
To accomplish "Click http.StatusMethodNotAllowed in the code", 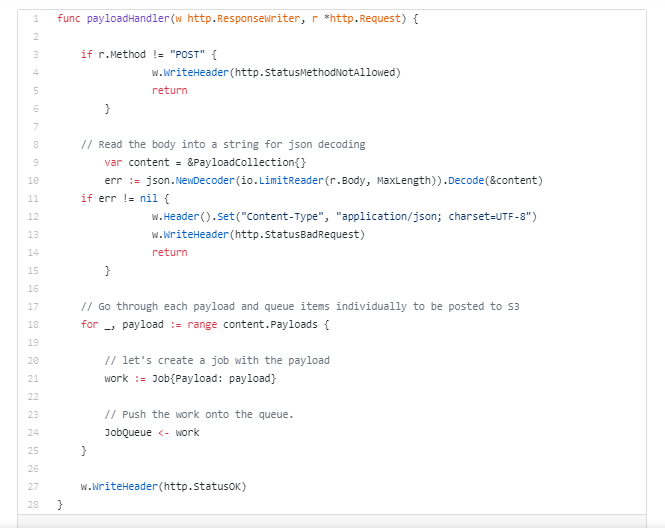I will 316,73.
